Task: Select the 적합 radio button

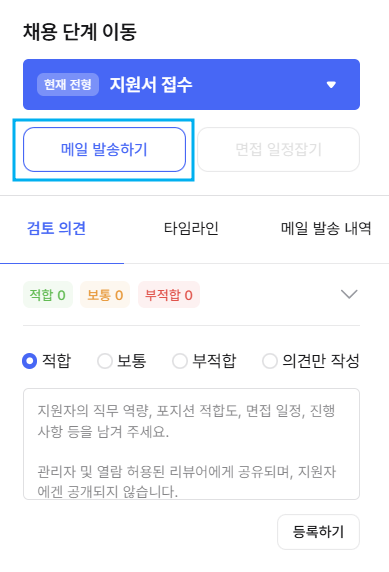Action: (x=30, y=361)
